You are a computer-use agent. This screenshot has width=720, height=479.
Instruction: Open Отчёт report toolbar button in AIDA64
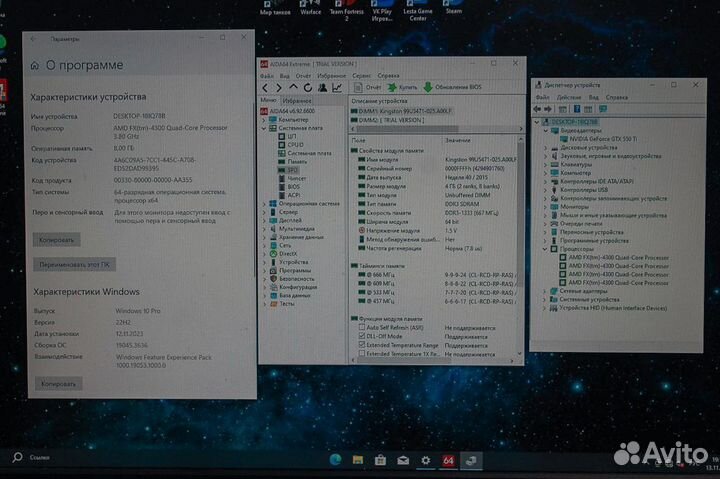(367, 87)
